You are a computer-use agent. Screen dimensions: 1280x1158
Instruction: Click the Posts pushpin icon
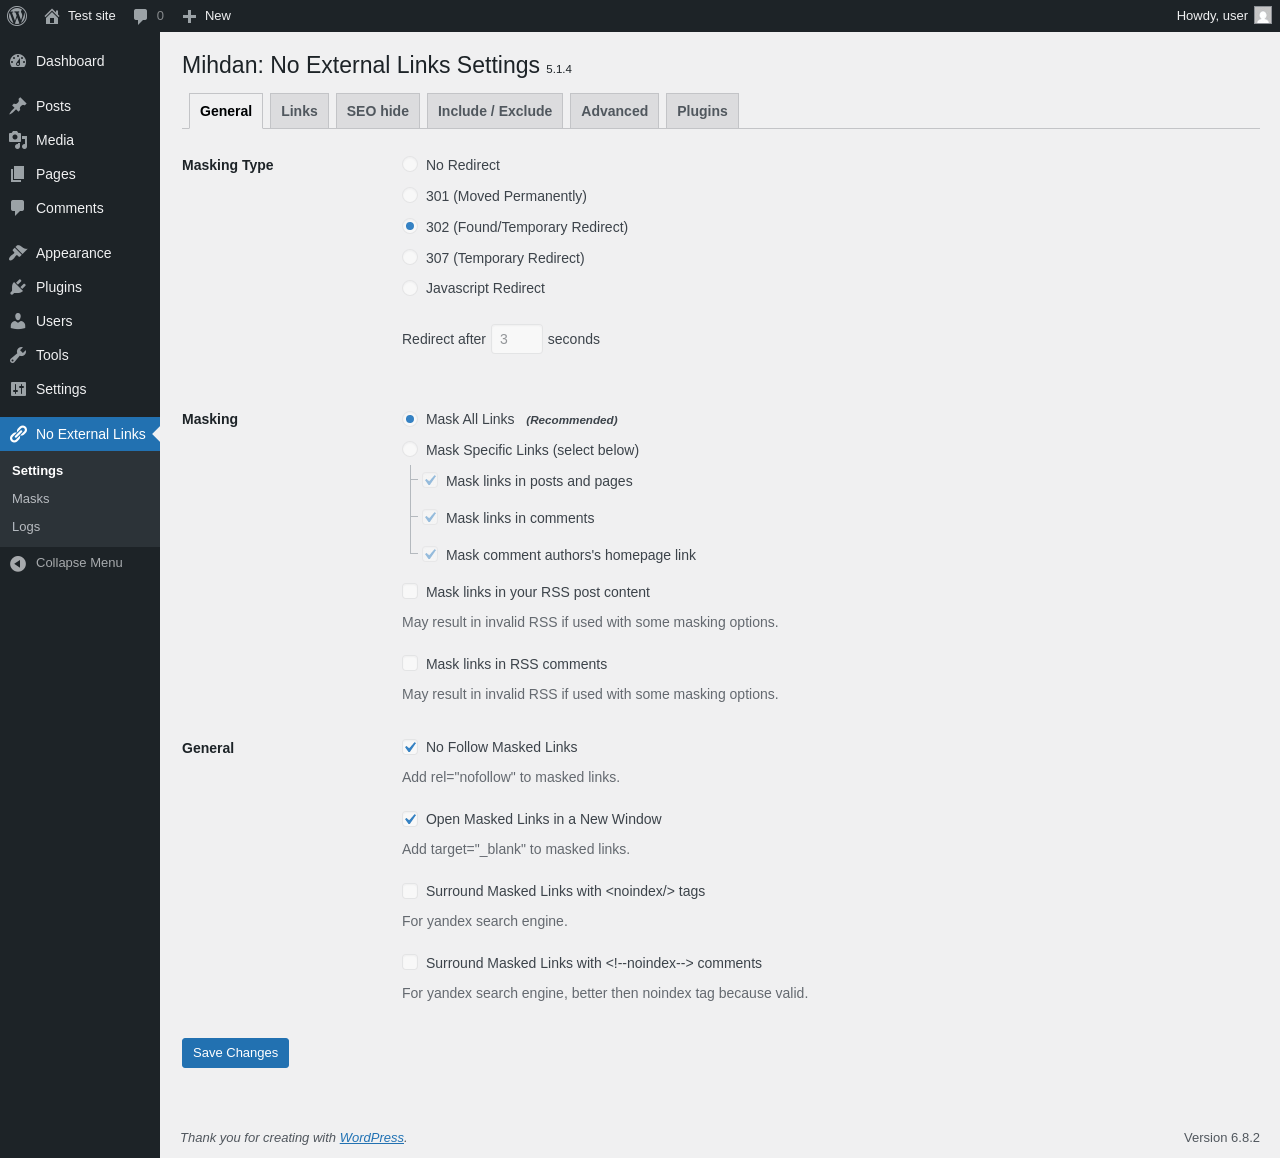point(18,106)
